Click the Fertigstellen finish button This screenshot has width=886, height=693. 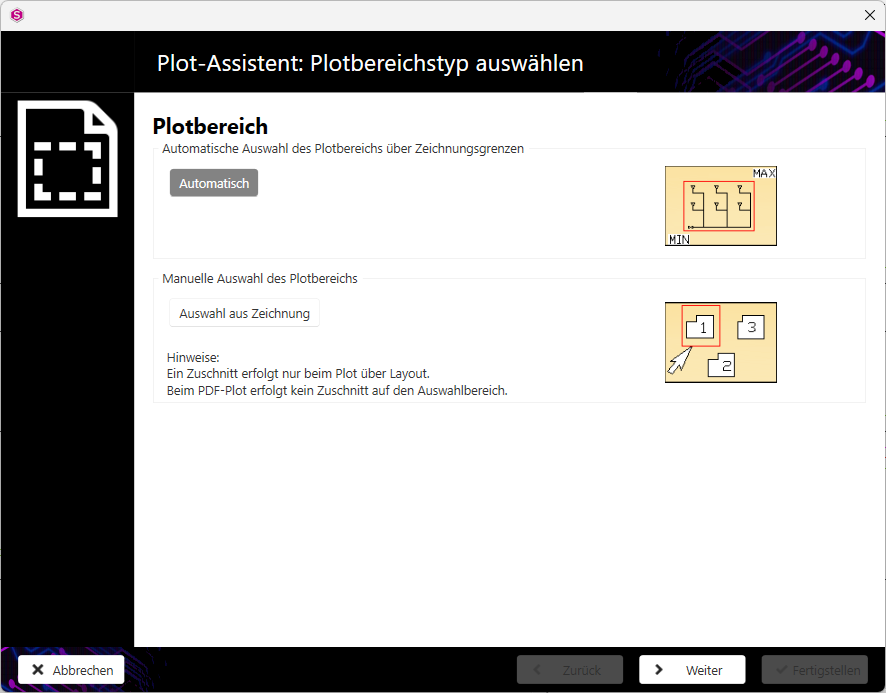pyautogui.click(x=815, y=670)
